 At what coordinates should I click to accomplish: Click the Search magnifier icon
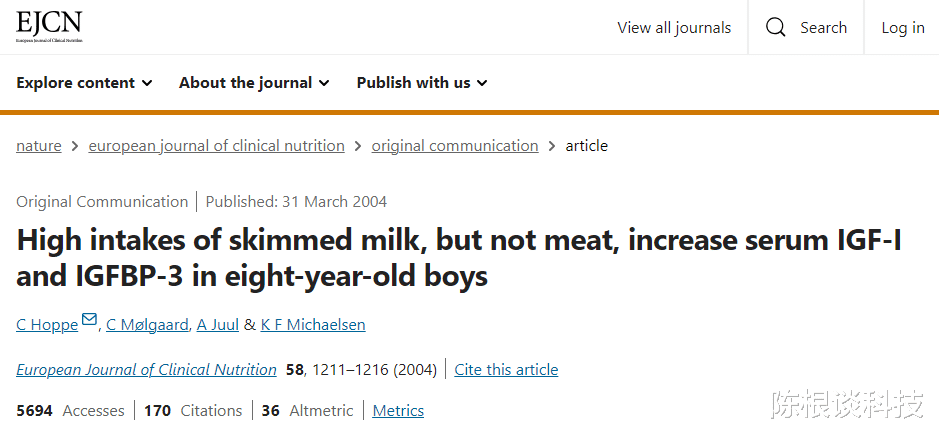[776, 28]
